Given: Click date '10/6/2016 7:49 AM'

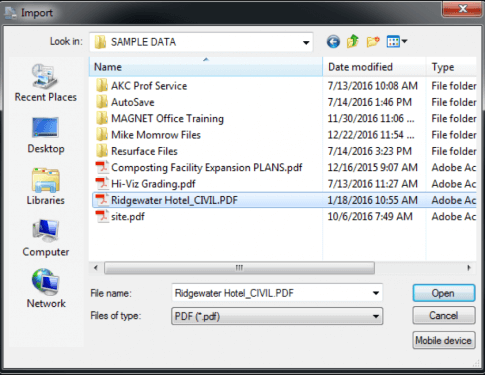Looking at the screenshot, I should point(370,217).
